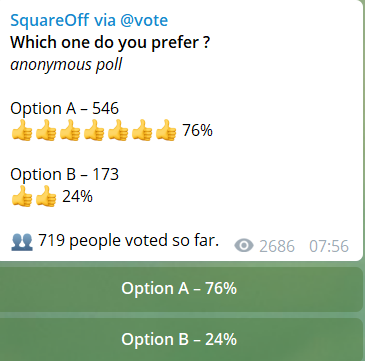Click the "anonymous poll" label
The width and height of the screenshot is (365, 361).
(66, 65)
